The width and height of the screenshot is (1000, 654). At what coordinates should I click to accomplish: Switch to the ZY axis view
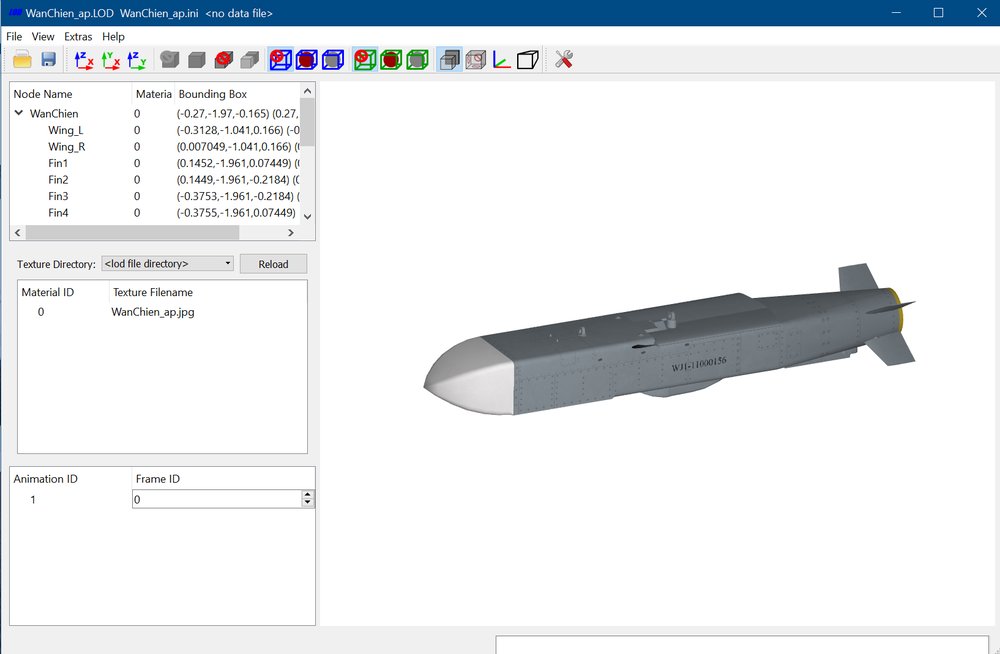tap(136, 60)
